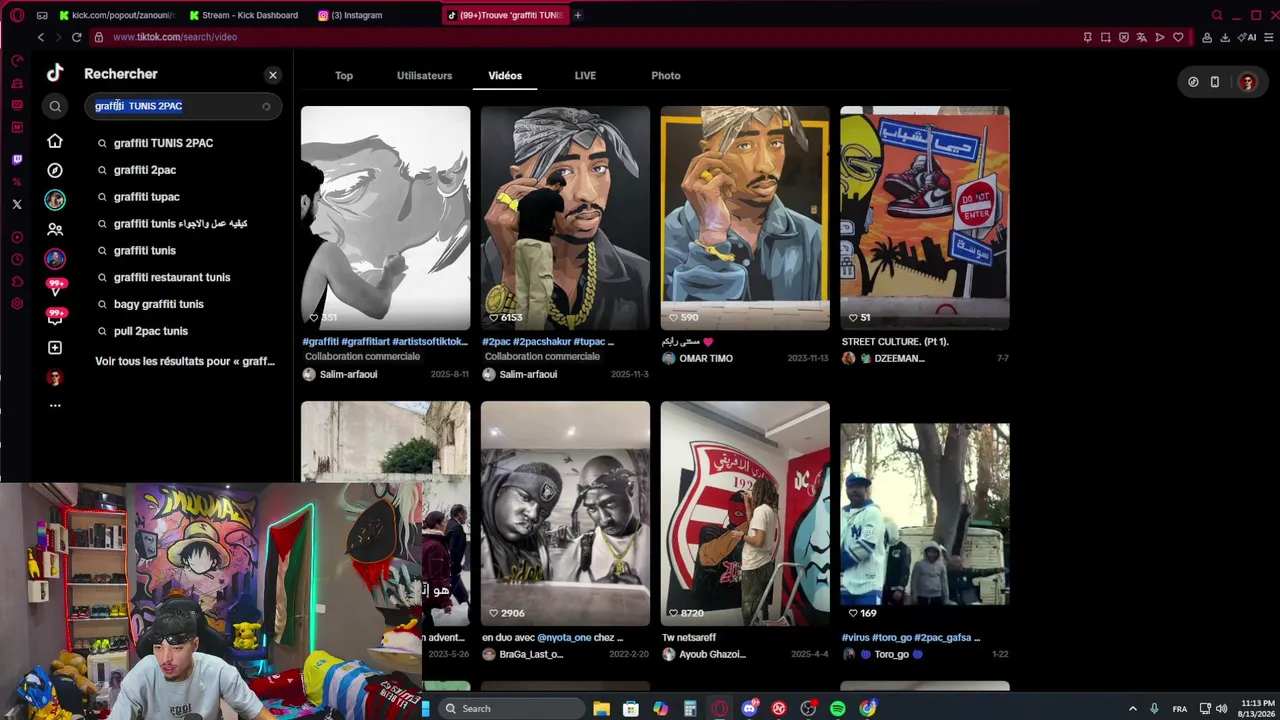This screenshot has height=720, width=1280.
Task: Reload the page in browser toolbar
Action: click(x=76, y=37)
